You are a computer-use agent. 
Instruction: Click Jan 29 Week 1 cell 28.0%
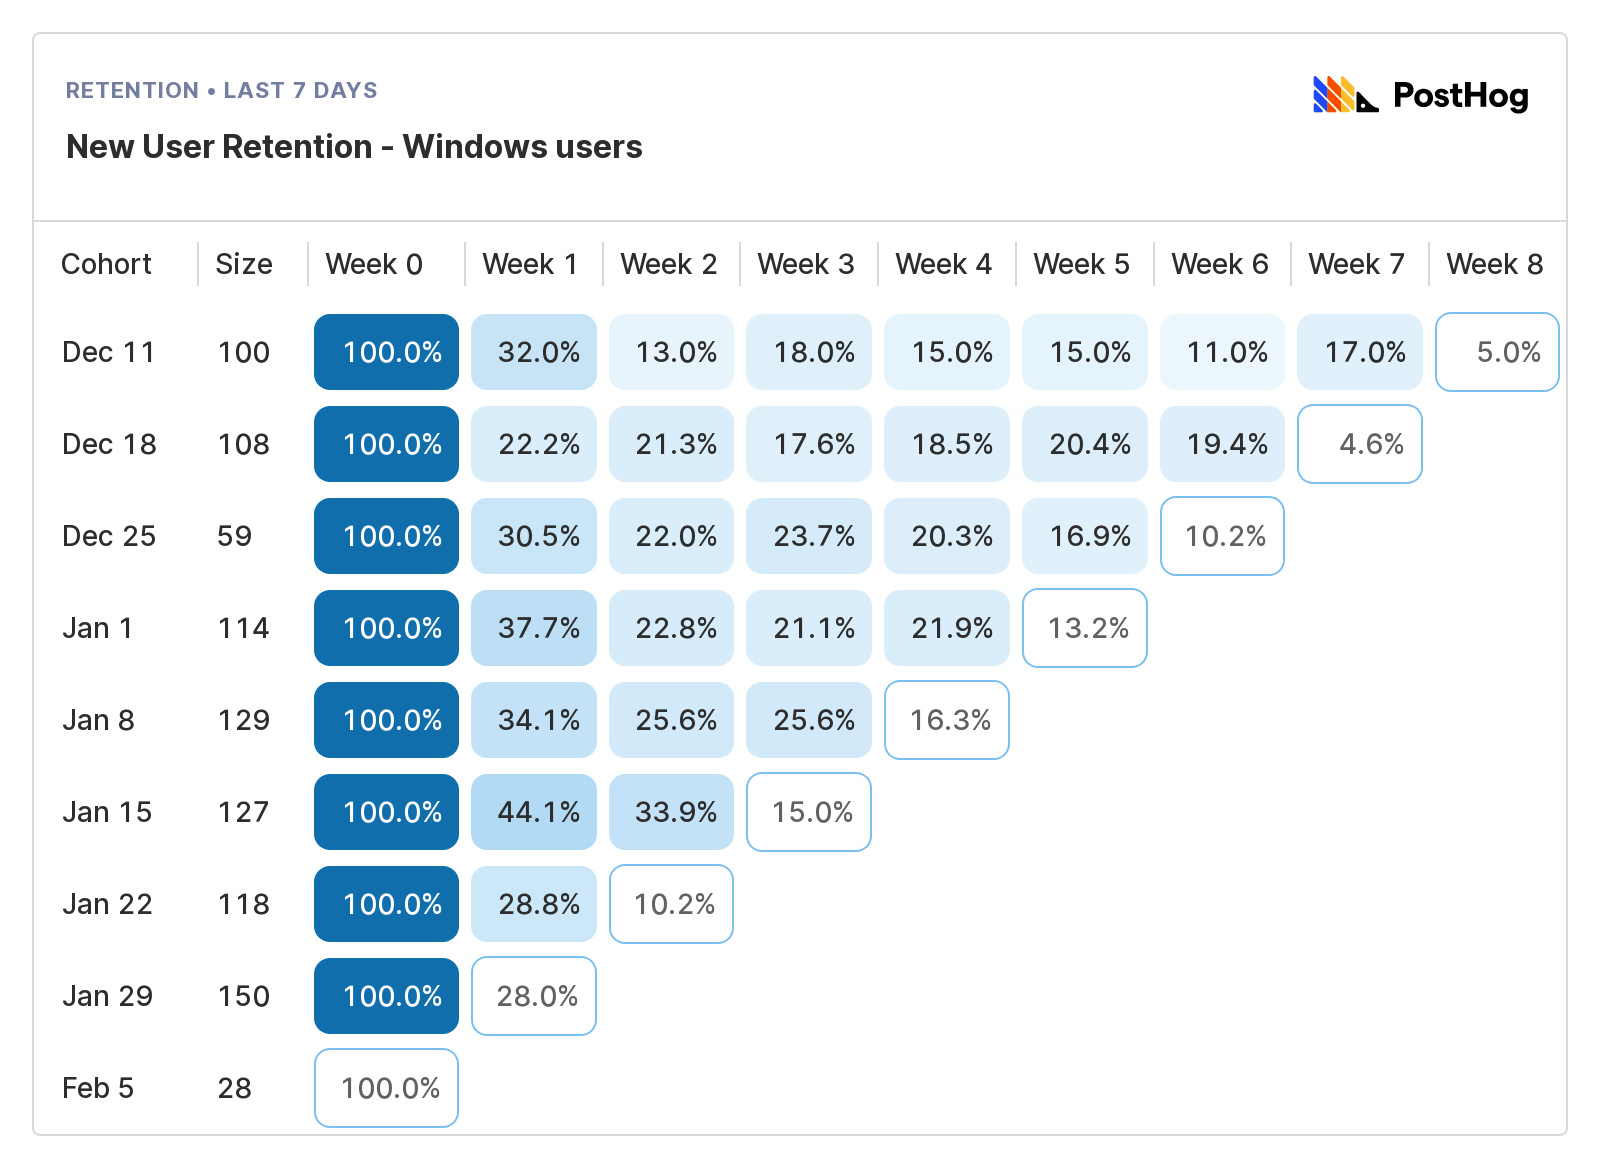(x=534, y=996)
